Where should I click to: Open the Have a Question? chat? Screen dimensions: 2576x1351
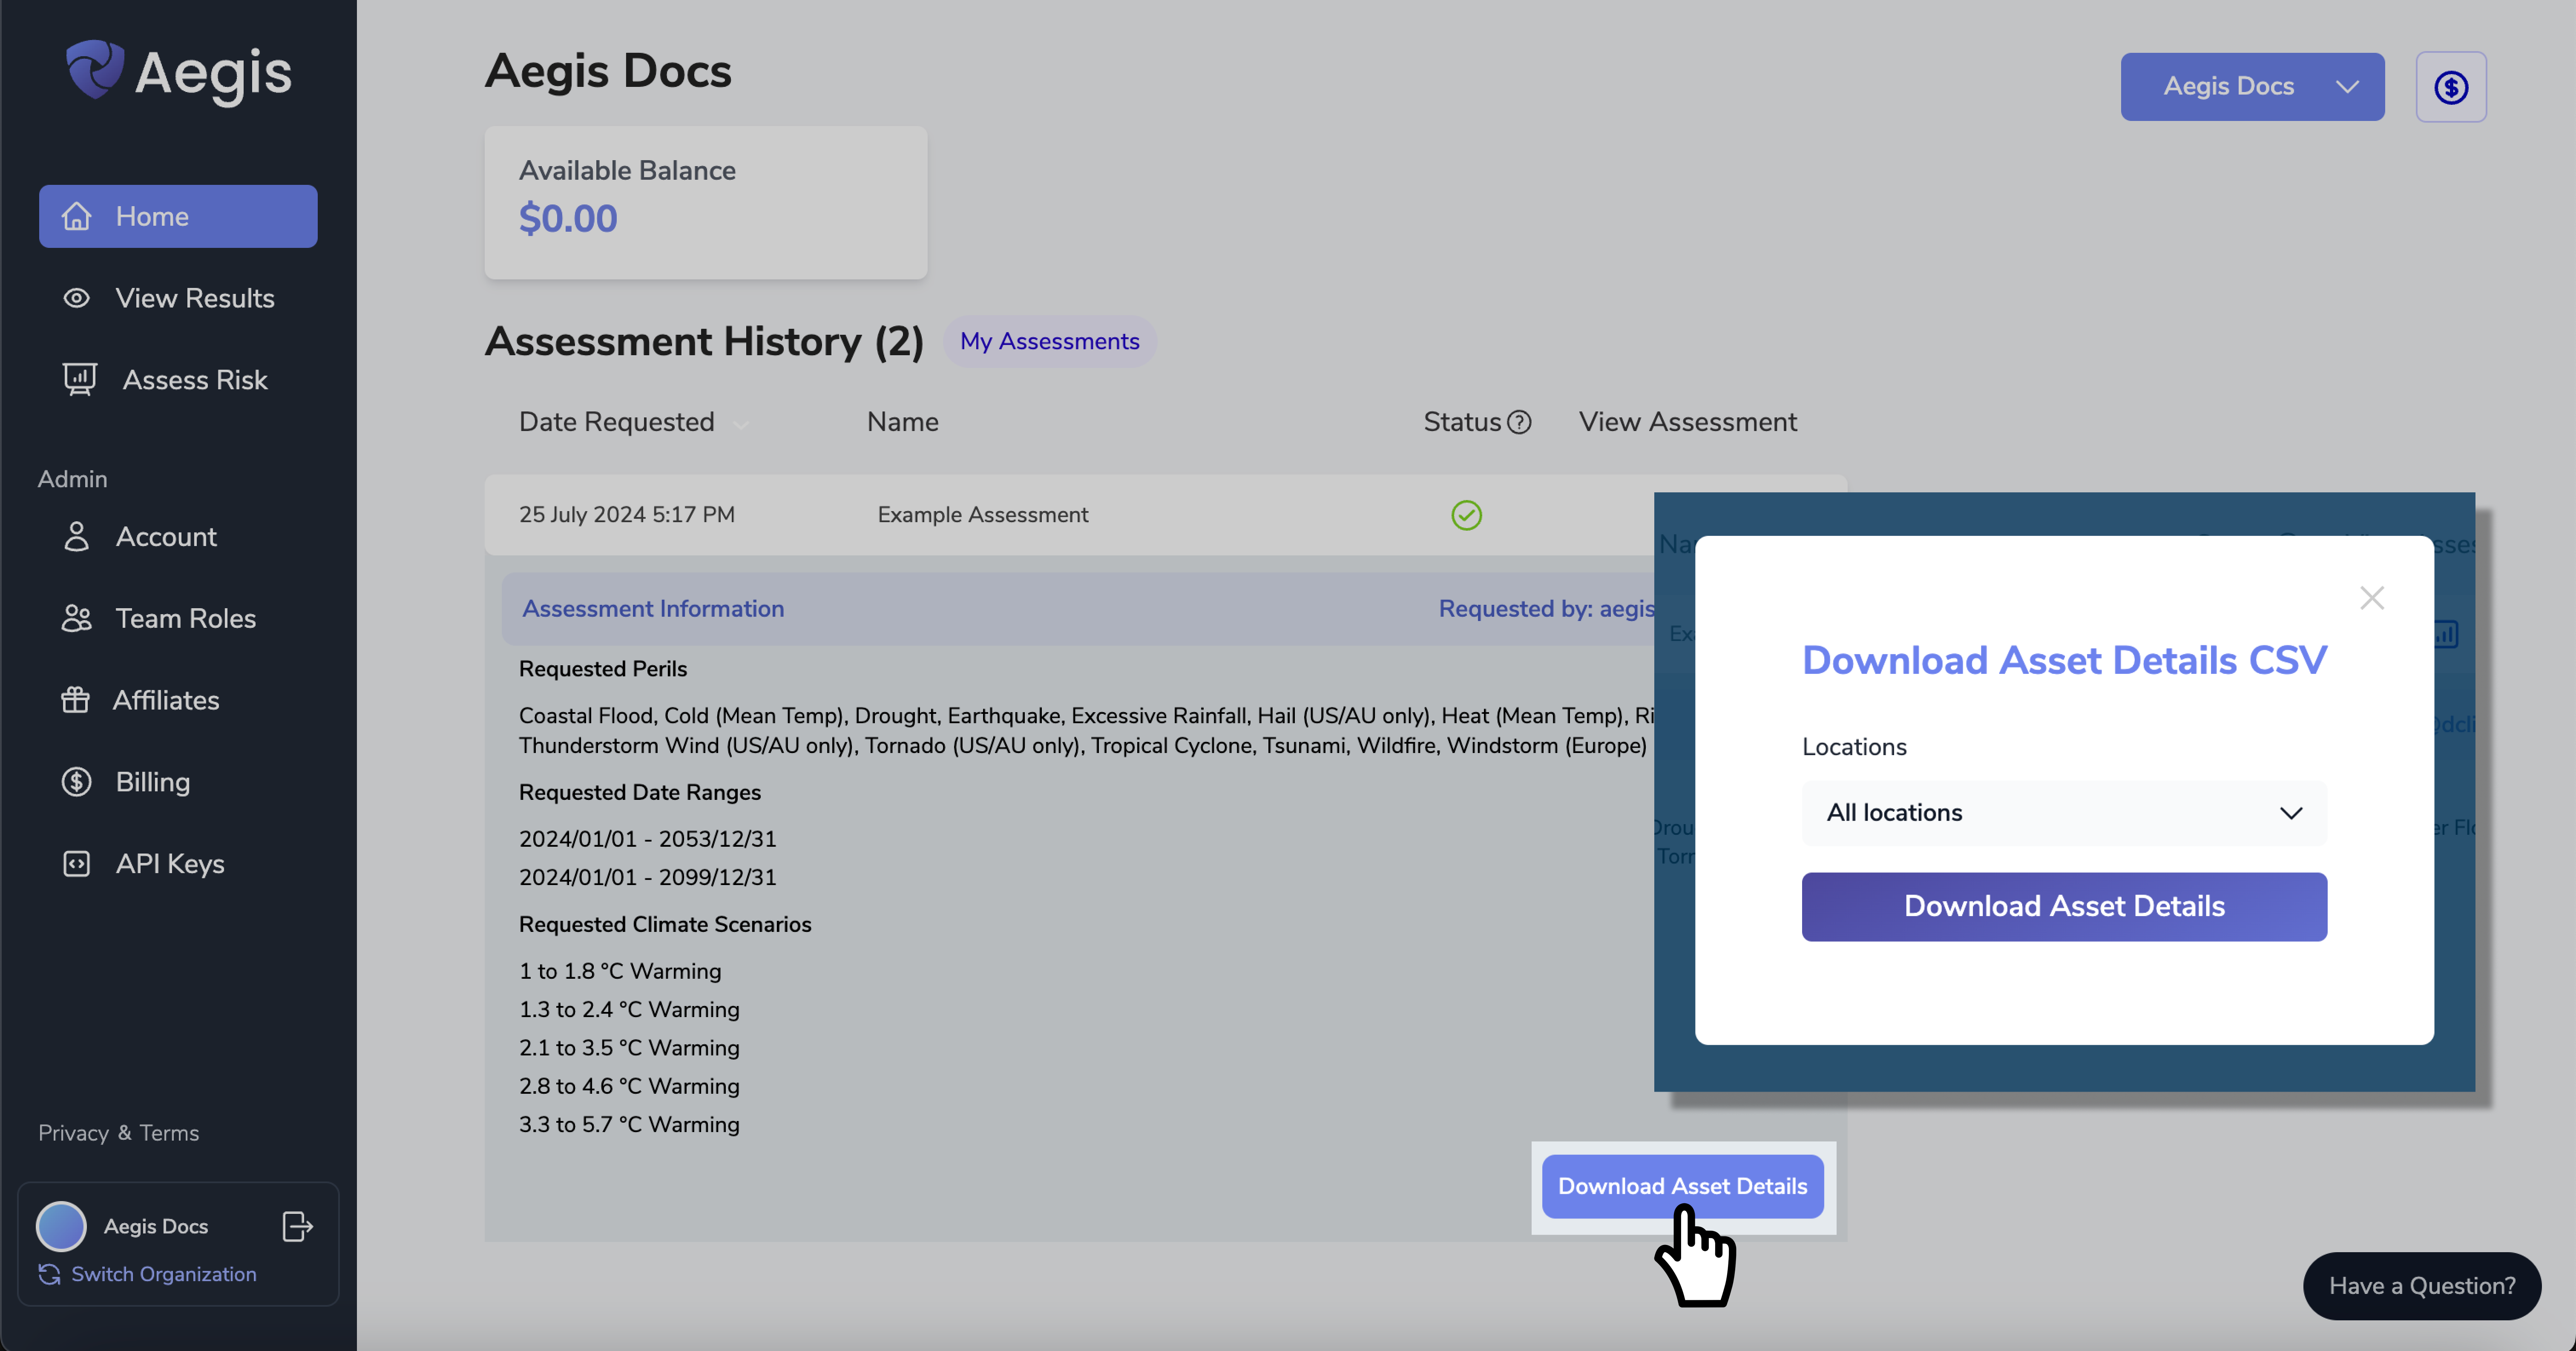pyautogui.click(x=2422, y=1286)
